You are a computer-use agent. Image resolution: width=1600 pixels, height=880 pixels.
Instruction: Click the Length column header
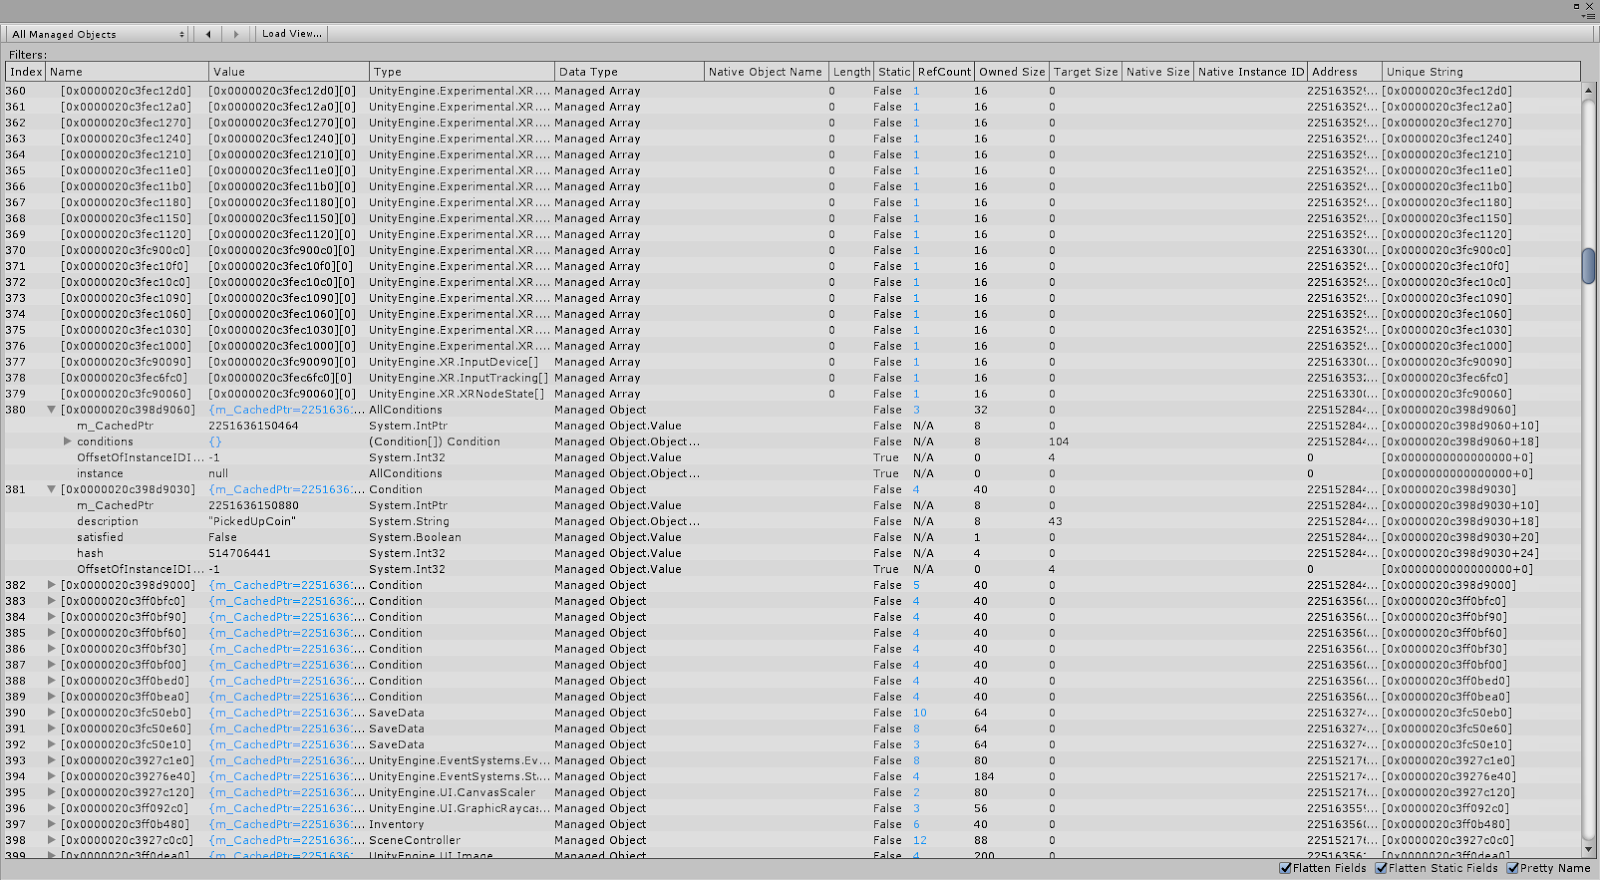851,72
